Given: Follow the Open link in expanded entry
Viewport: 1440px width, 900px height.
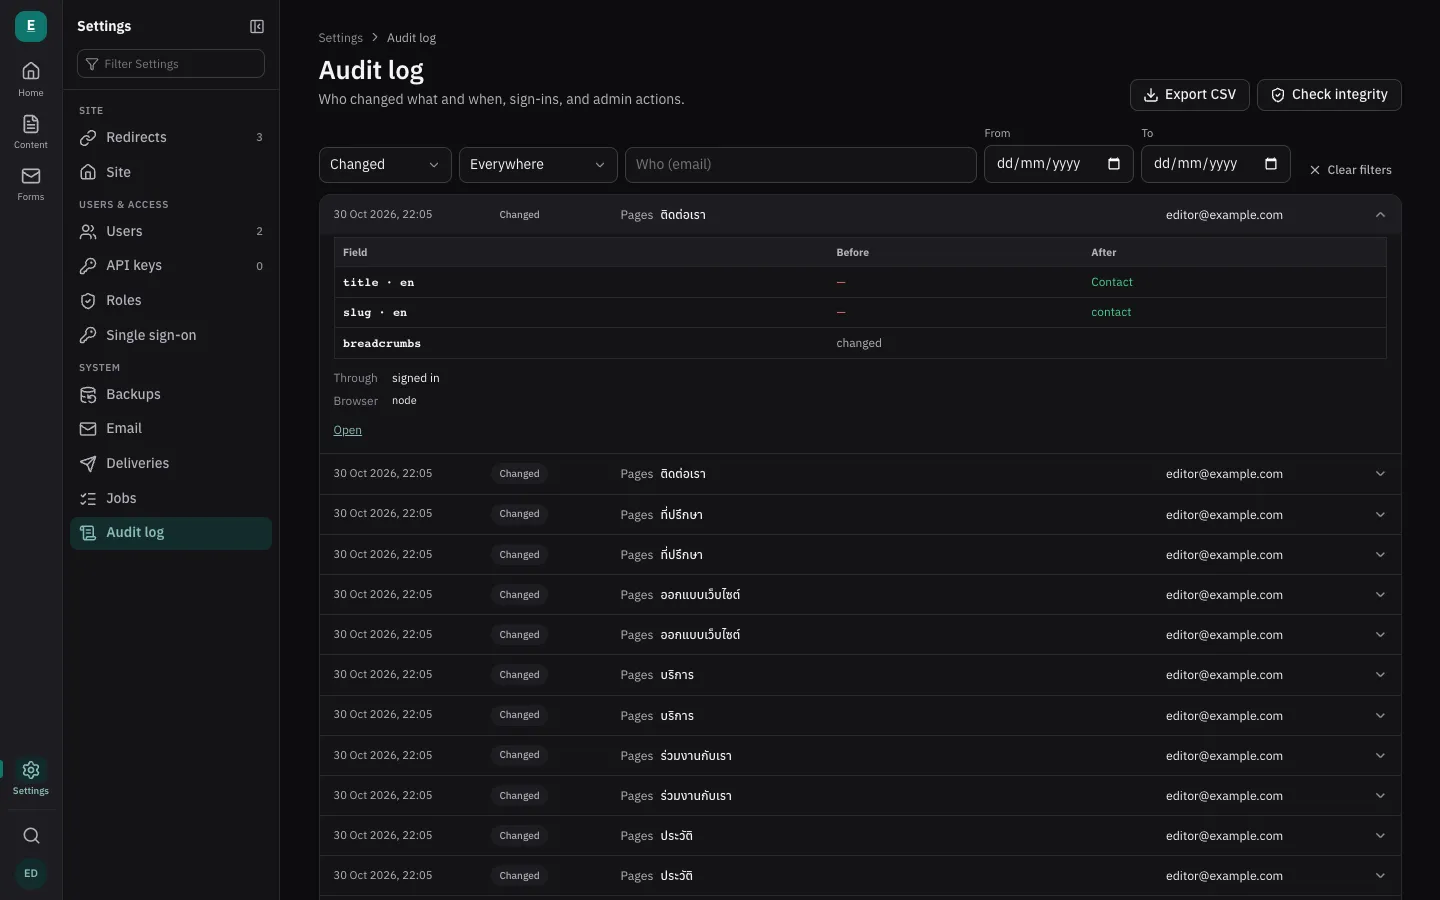Looking at the screenshot, I should click(x=347, y=430).
